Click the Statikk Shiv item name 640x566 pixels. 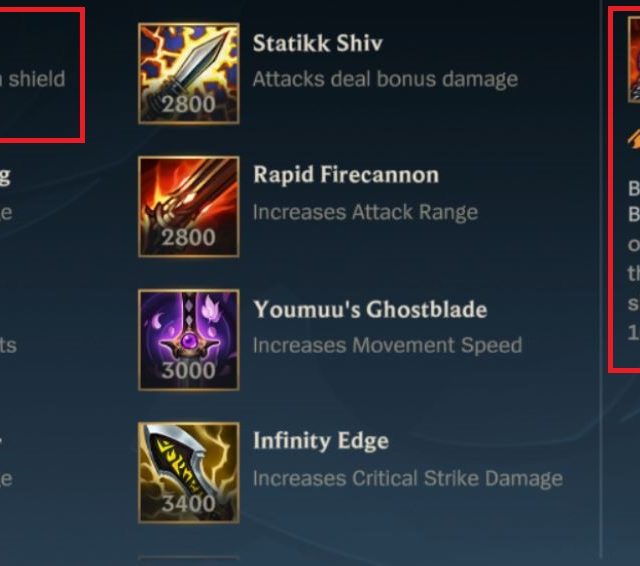pos(318,43)
